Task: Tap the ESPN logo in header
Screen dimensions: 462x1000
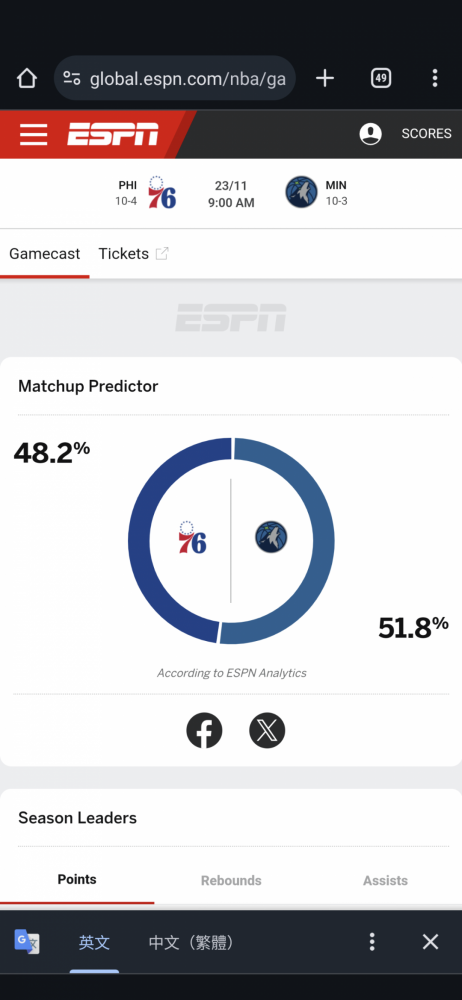Action: 113,135
